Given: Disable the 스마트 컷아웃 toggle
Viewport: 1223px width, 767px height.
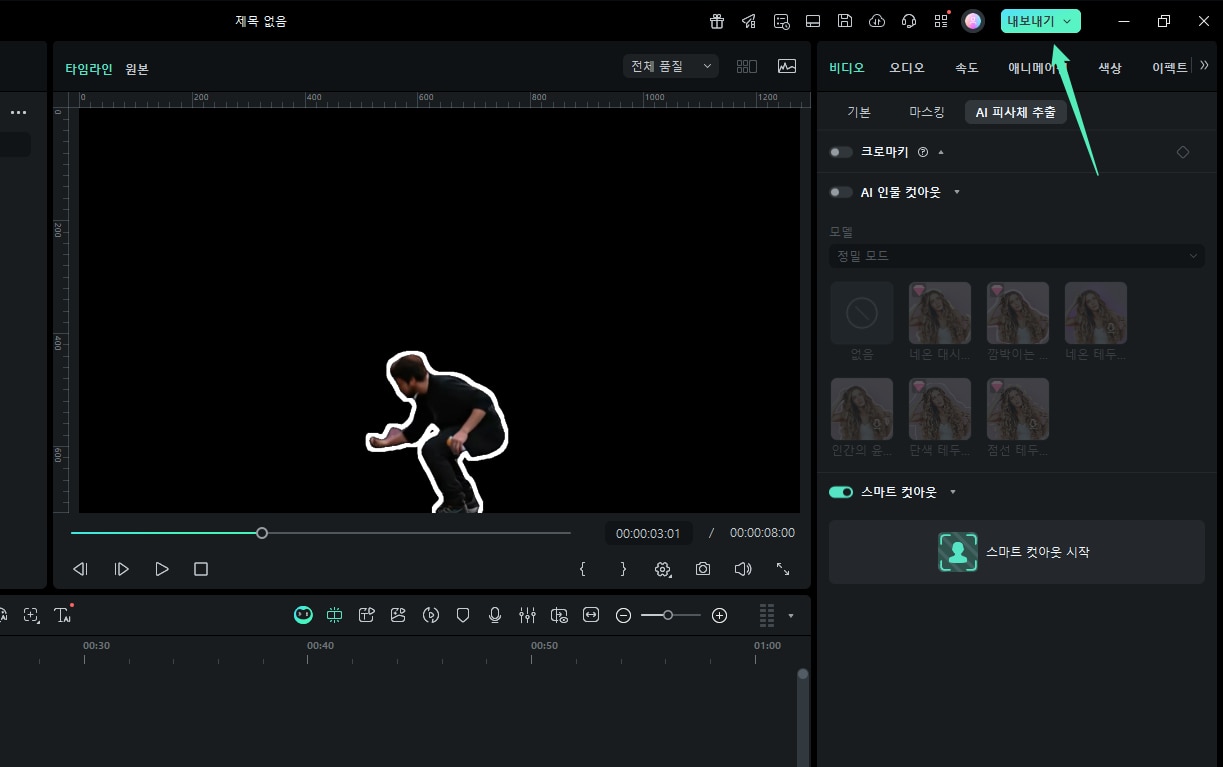Looking at the screenshot, I should click(840, 491).
